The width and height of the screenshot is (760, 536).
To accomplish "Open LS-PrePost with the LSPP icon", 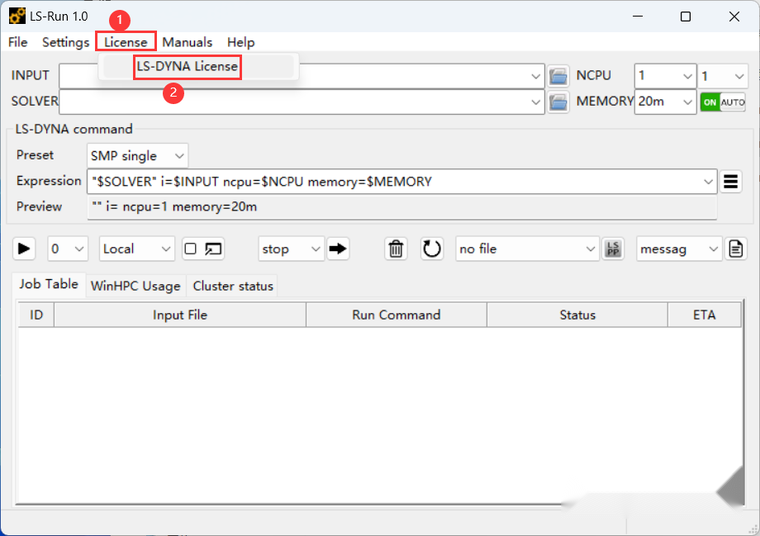I will point(613,249).
